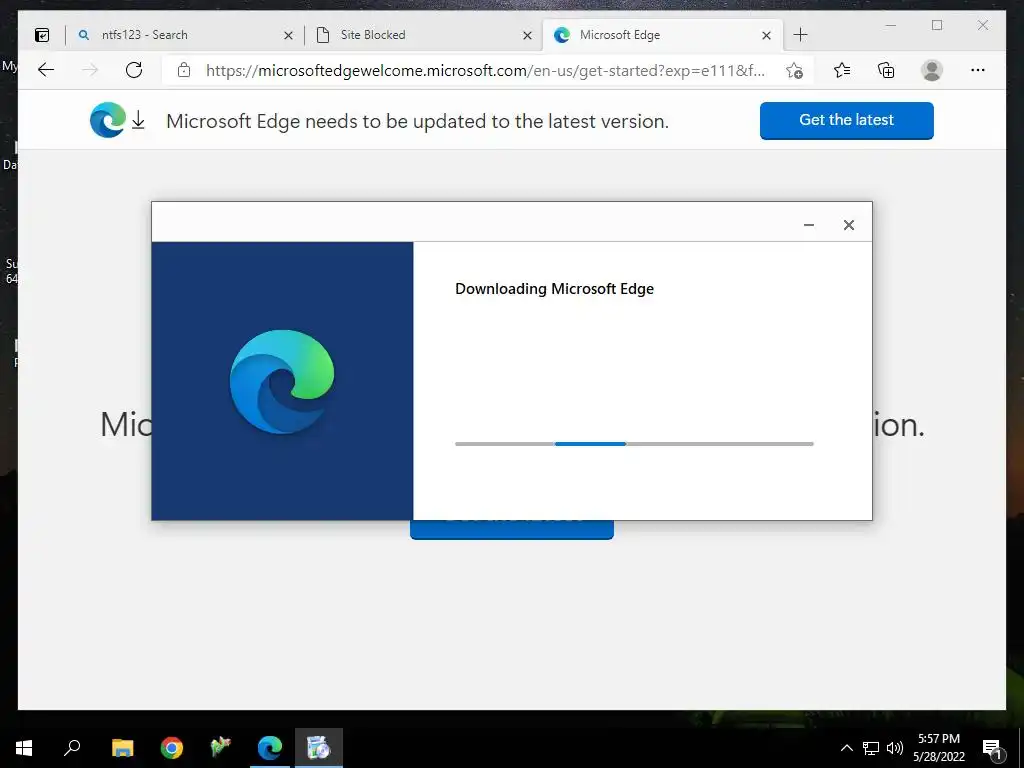Open File Explorer from taskbar
The image size is (1024, 768).
click(x=122, y=748)
